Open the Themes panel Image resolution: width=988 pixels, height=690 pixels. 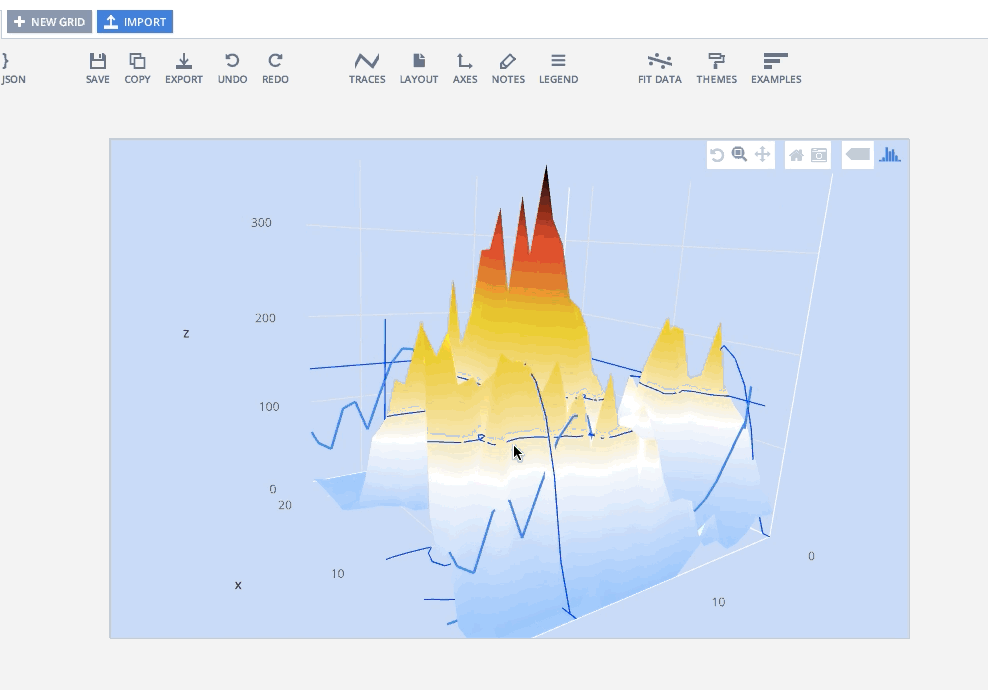(x=716, y=66)
